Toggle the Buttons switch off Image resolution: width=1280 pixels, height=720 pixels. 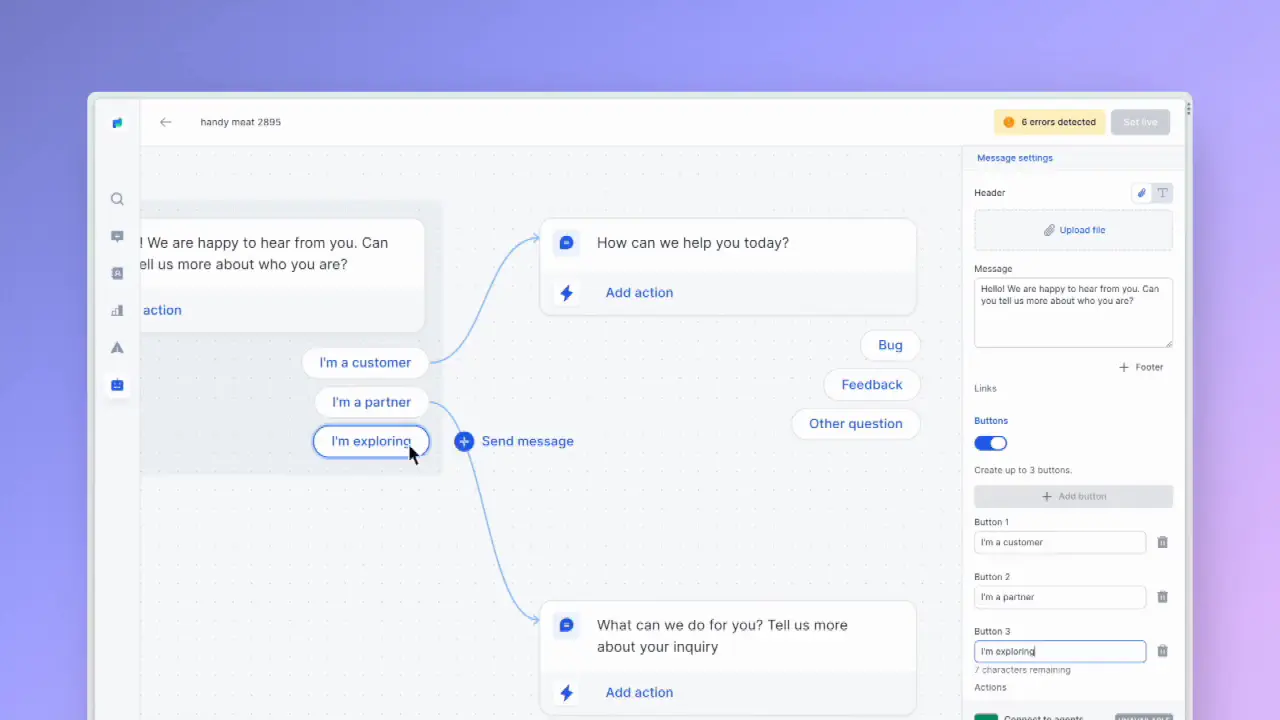991,443
